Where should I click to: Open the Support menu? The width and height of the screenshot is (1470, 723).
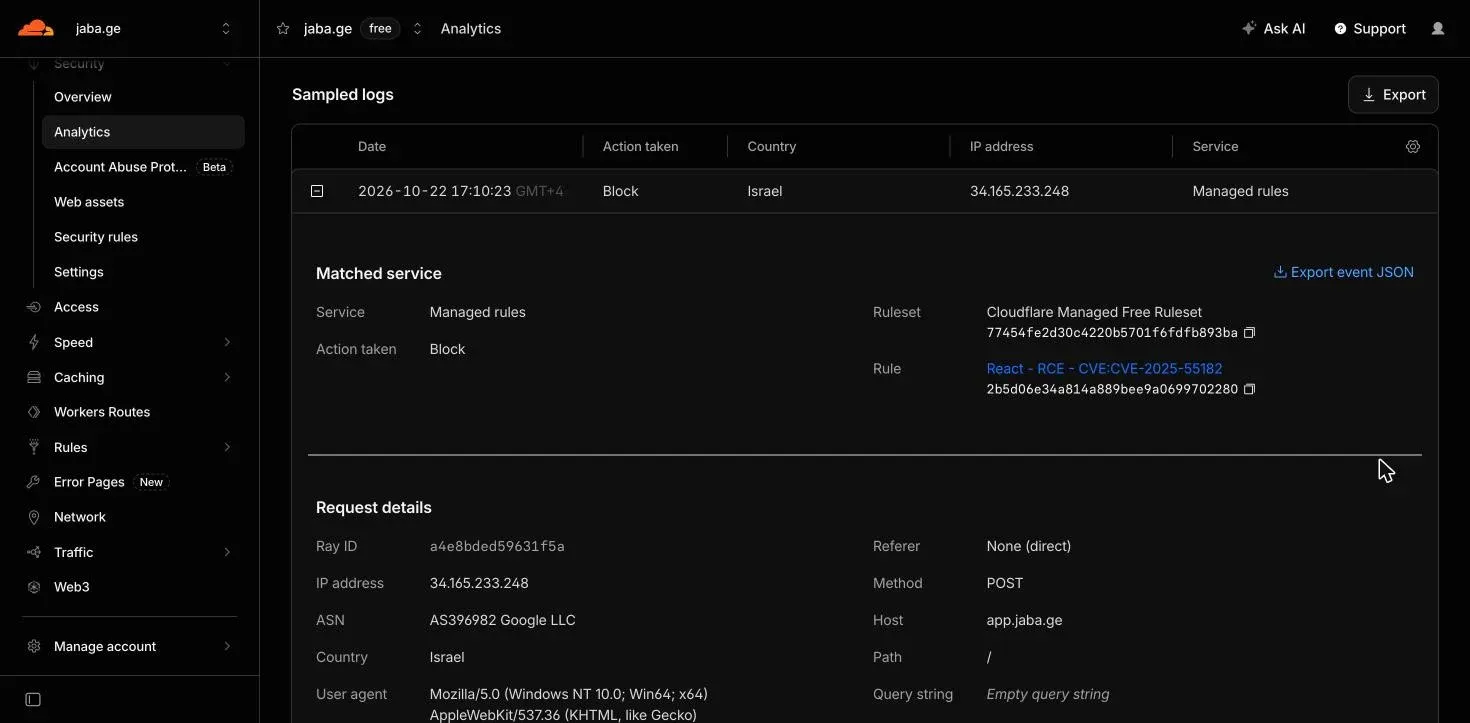tap(1370, 29)
